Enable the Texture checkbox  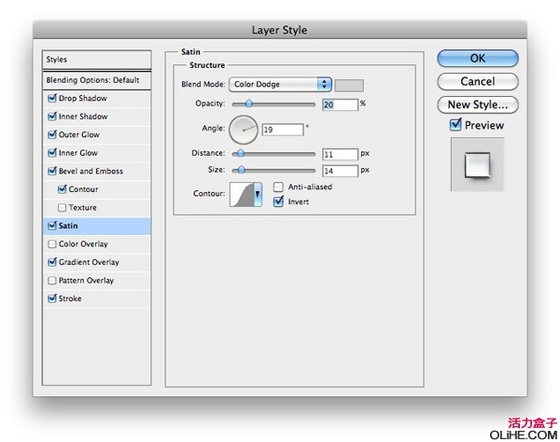[62, 207]
